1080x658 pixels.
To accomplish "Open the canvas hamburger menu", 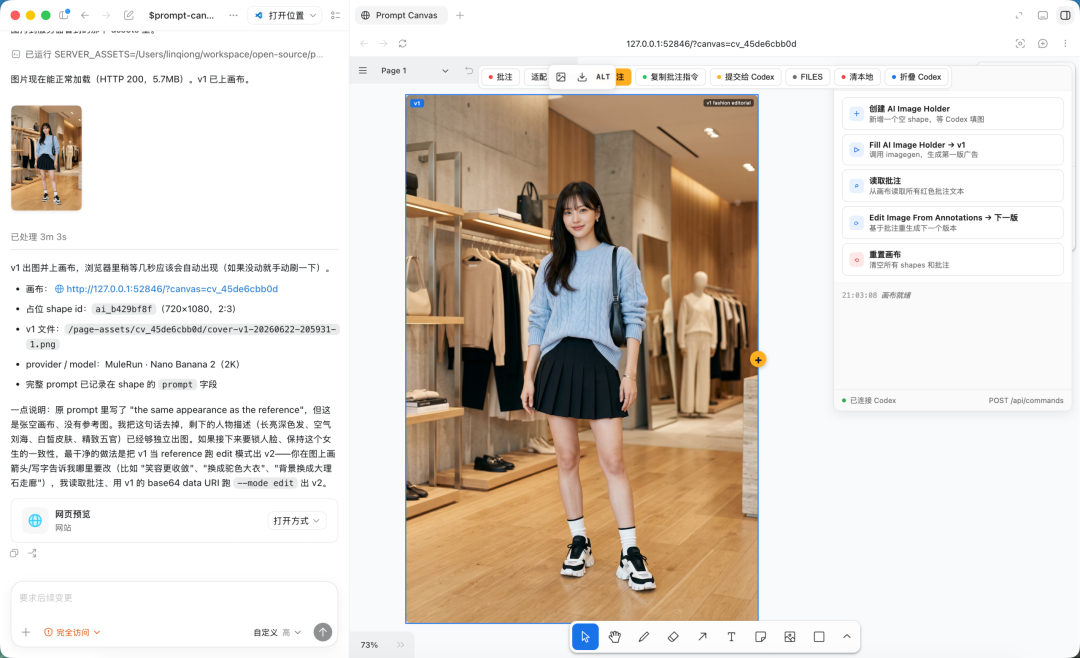I will coord(363,71).
